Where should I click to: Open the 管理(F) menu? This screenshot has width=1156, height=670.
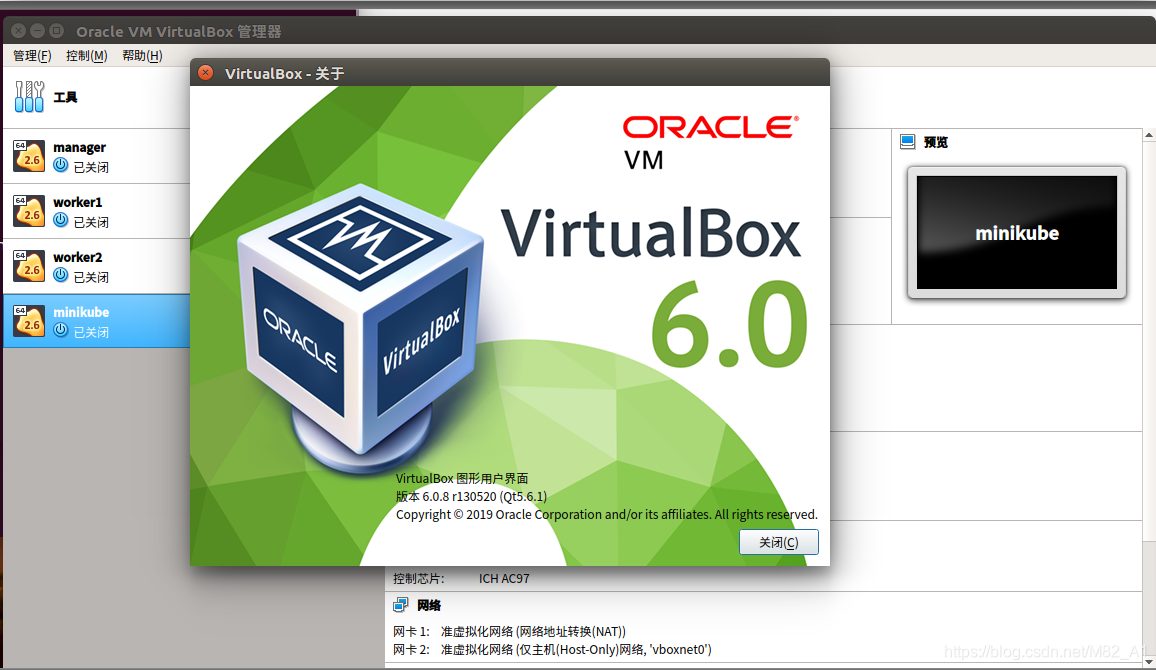pyautogui.click(x=32, y=55)
